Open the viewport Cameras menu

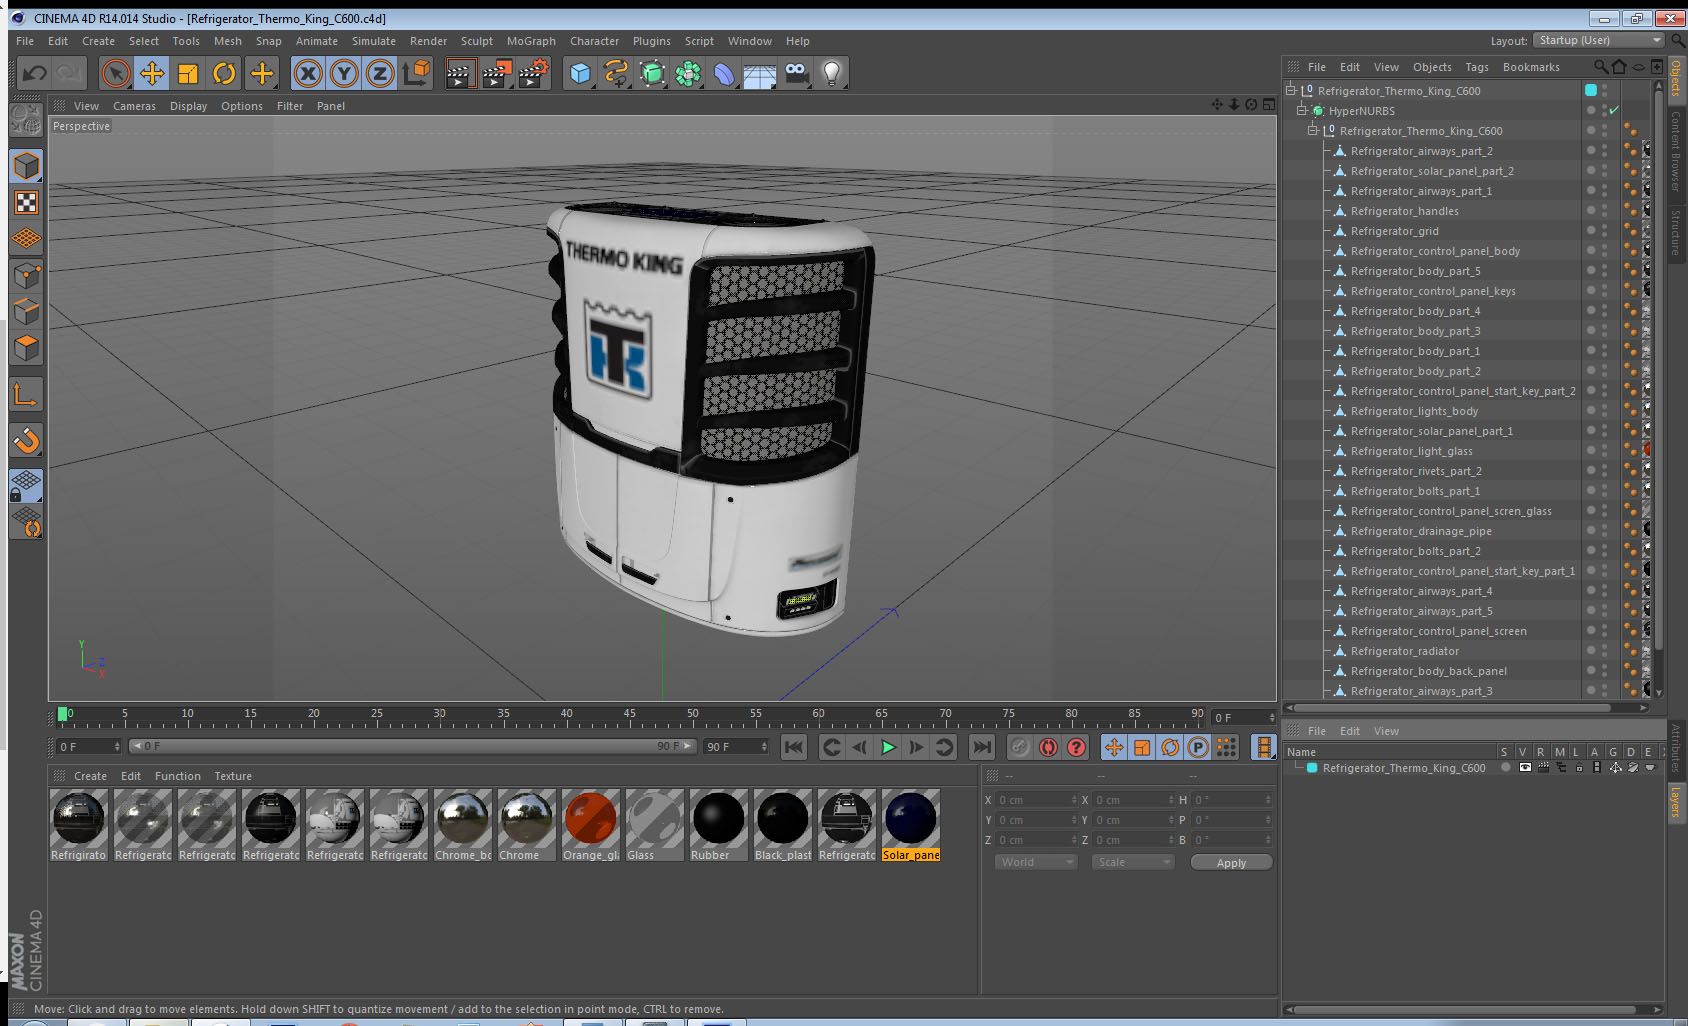(134, 106)
